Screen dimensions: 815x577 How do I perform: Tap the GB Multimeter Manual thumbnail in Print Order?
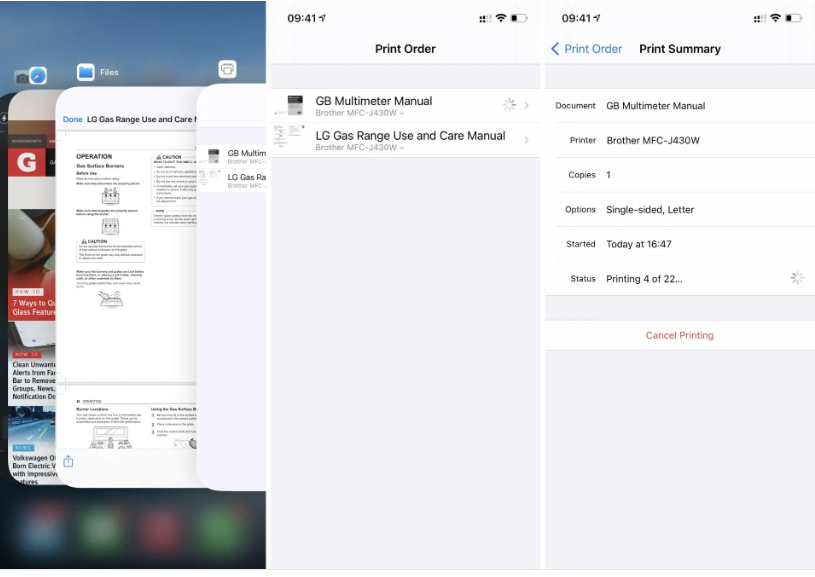click(295, 106)
